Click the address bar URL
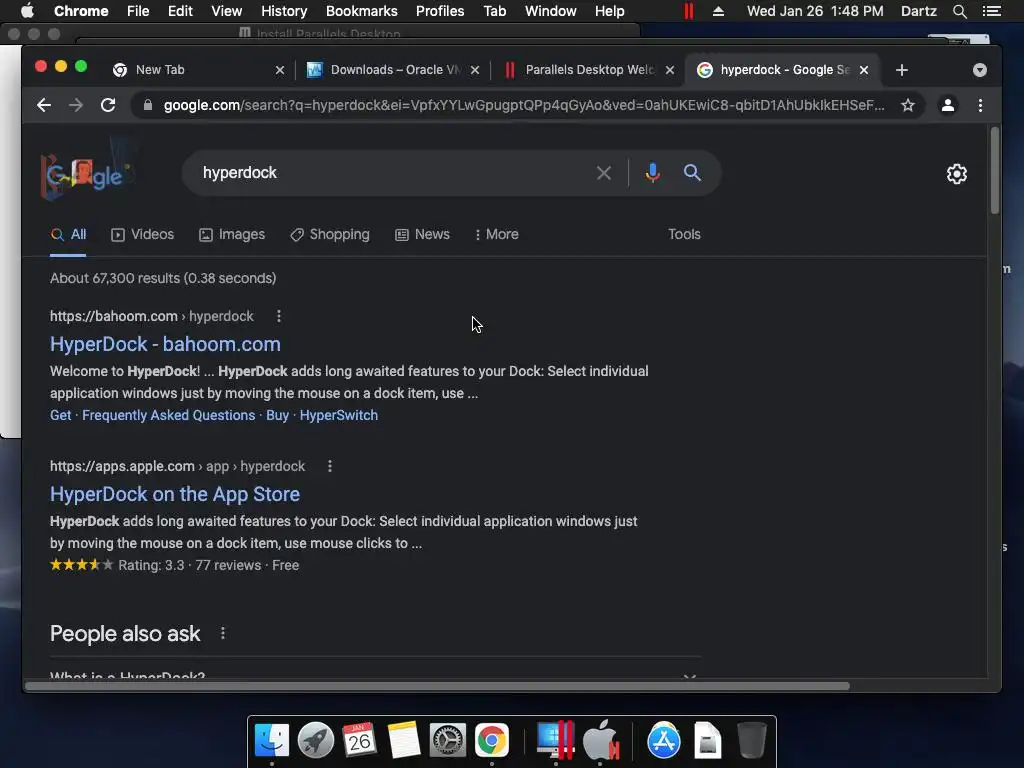1024x768 pixels. pyautogui.click(x=524, y=105)
